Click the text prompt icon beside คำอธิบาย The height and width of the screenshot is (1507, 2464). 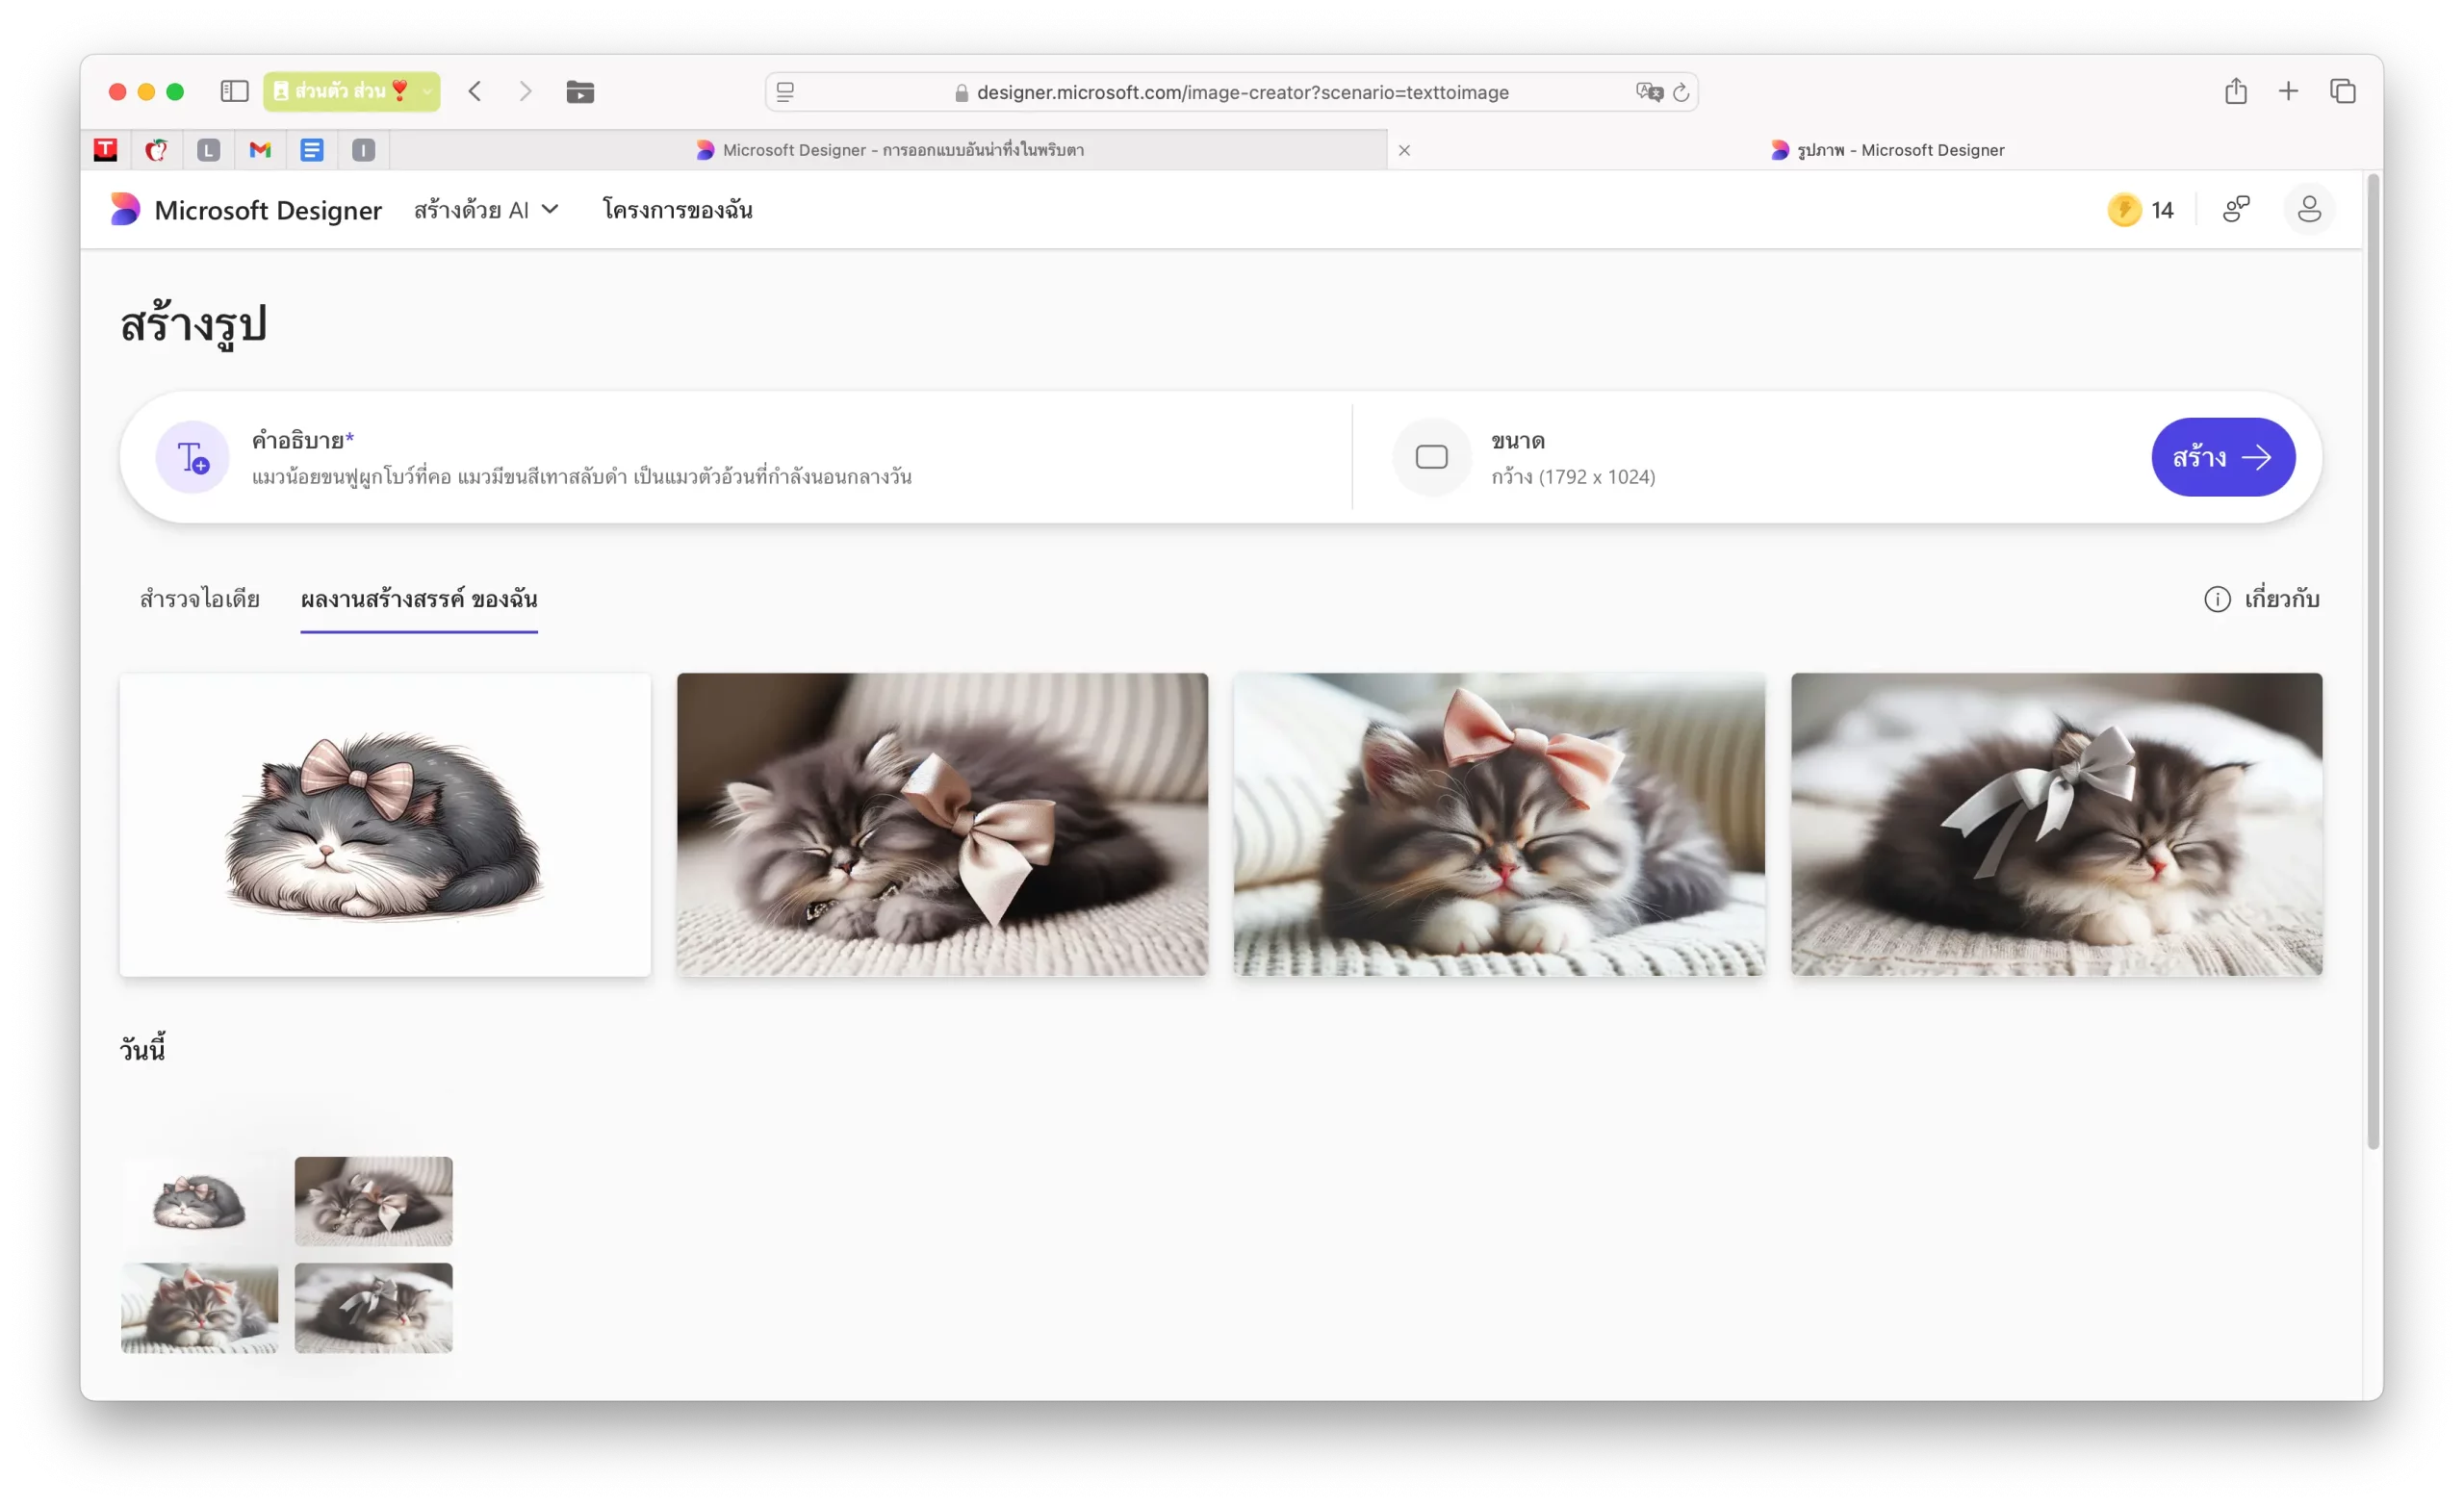pyautogui.click(x=192, y=457)
